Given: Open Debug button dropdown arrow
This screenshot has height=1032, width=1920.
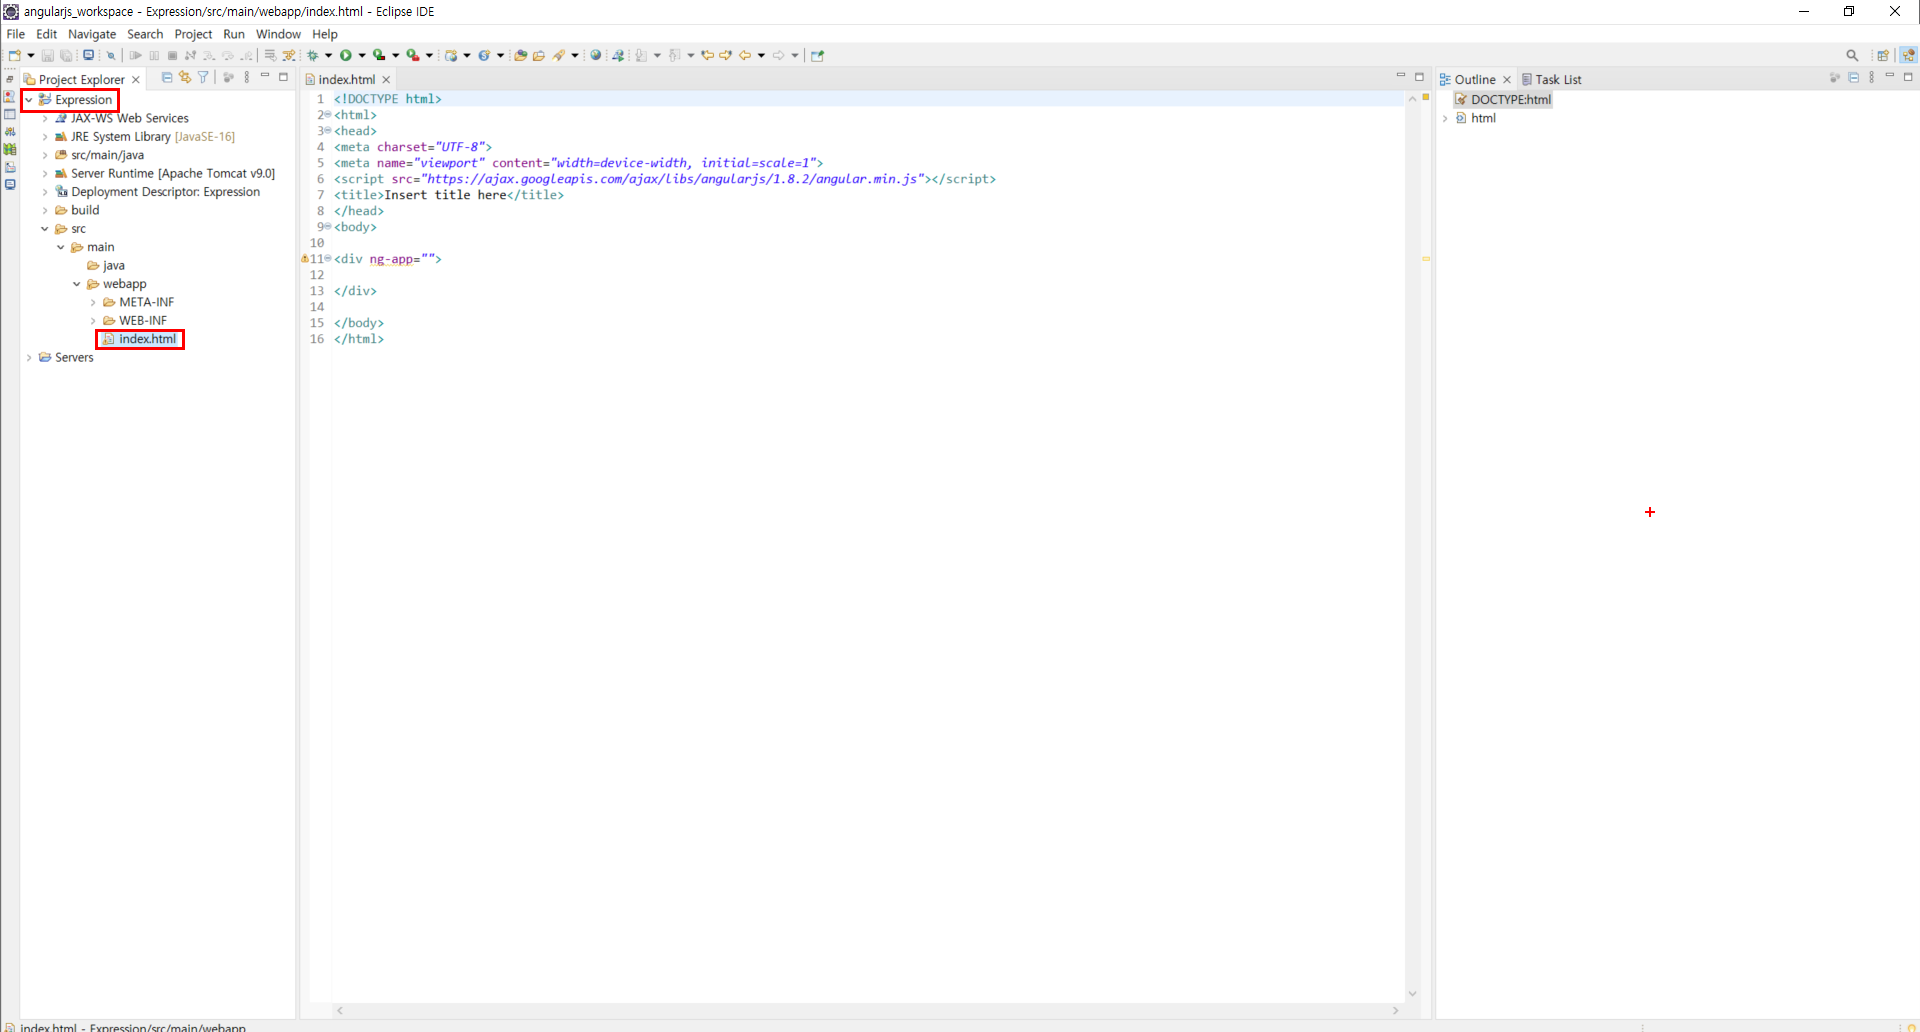Looking at the screenshot, I should tap(328, 55).
